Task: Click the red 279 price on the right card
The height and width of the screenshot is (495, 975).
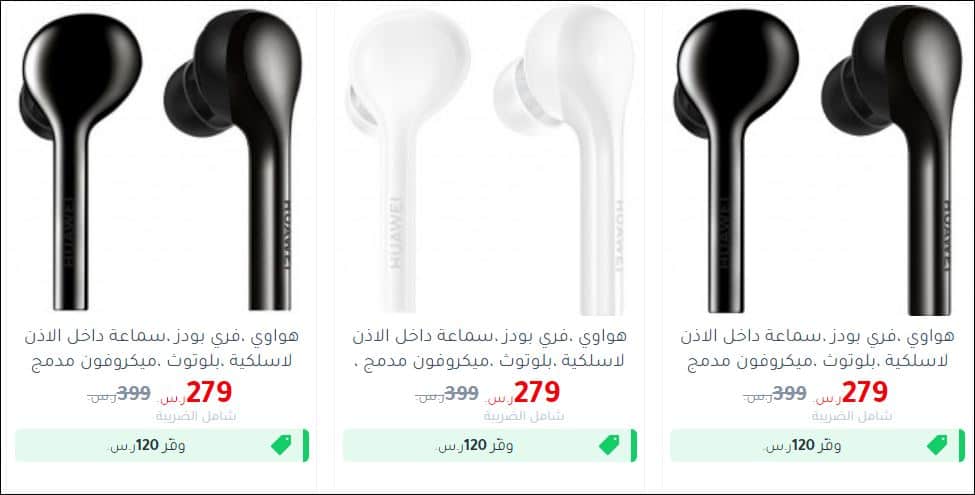Action: pyautogui.click(x=865, y=392)
